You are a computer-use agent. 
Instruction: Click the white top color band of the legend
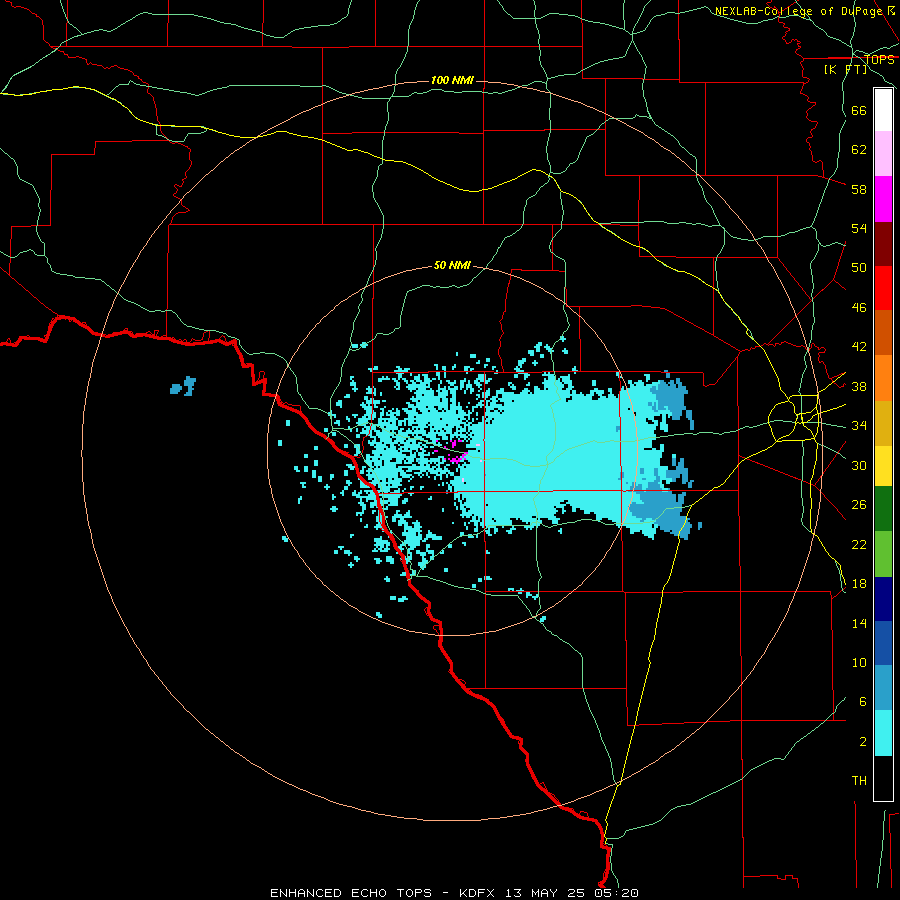[x=883, y=110]
